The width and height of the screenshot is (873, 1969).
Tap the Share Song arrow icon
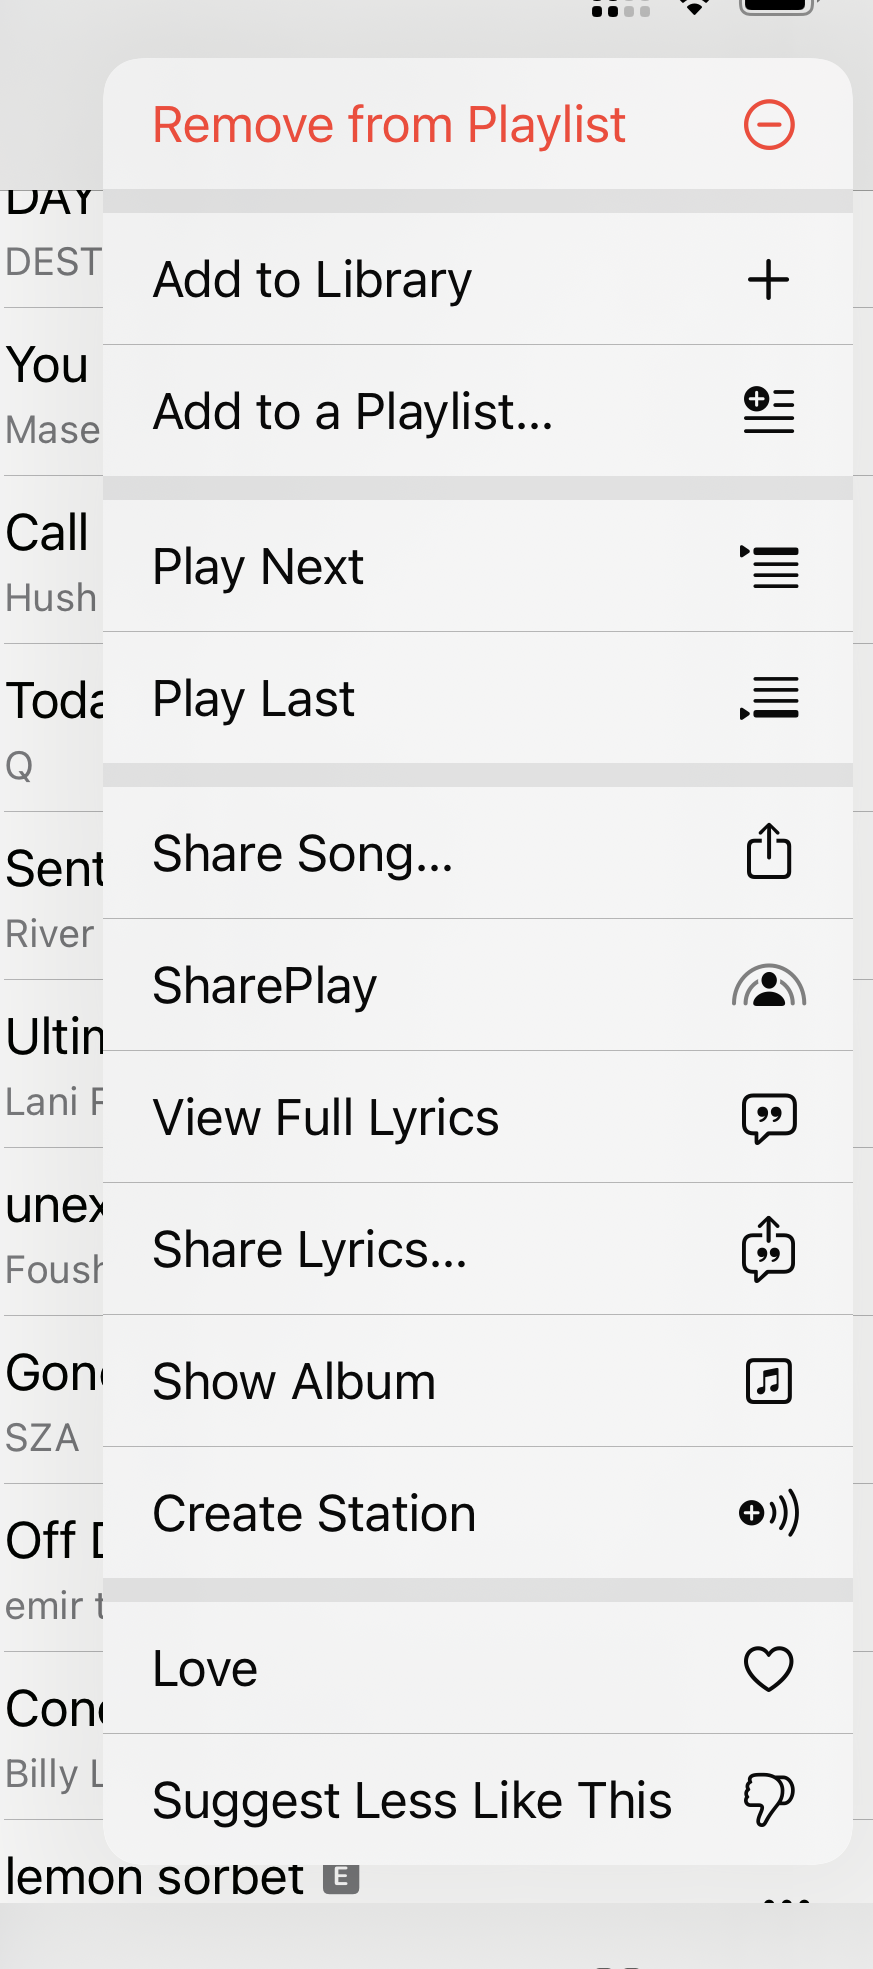[769, 852]
